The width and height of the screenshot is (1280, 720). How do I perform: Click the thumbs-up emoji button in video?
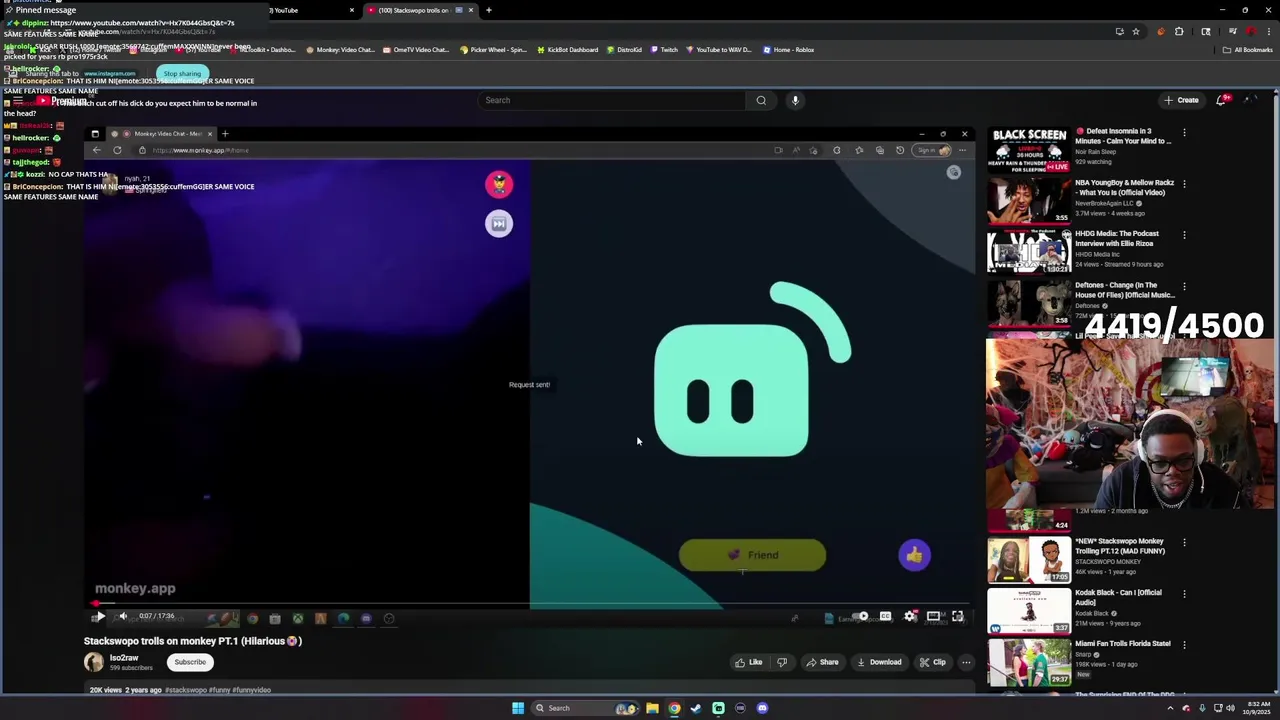click(914, 555)
